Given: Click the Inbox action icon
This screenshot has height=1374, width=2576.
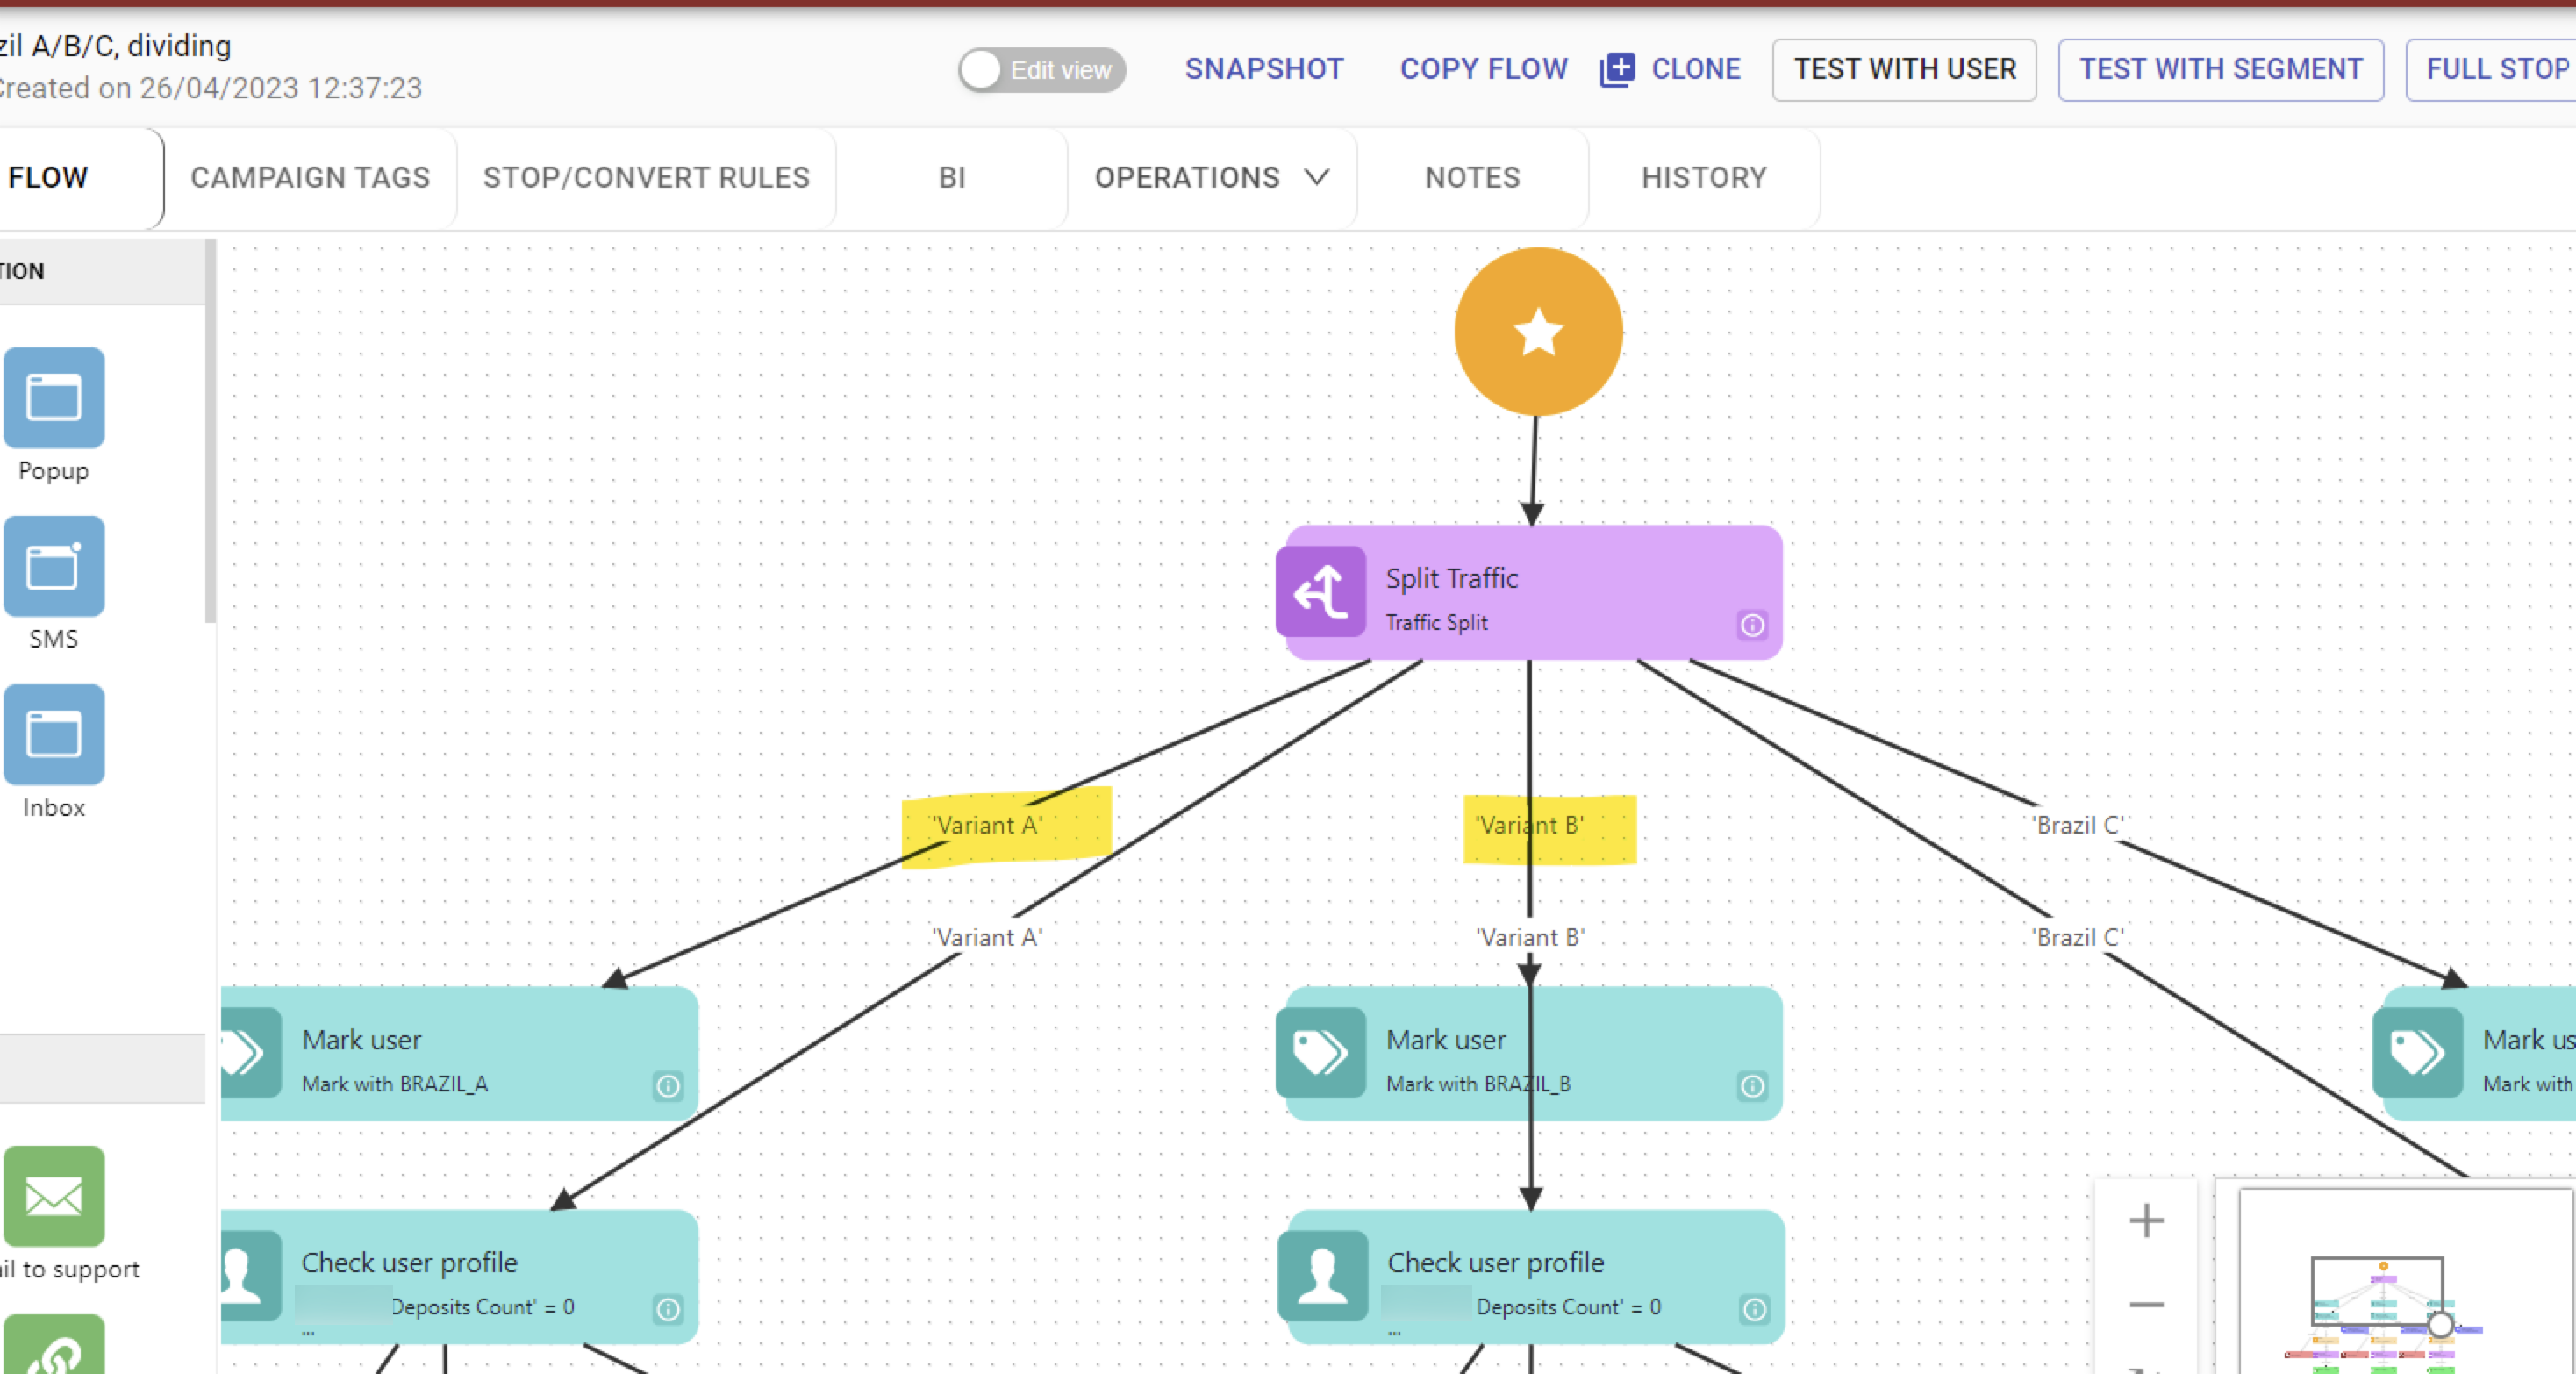Looking at the screenshot, I should pyautogui.click(x=54, y=734).
